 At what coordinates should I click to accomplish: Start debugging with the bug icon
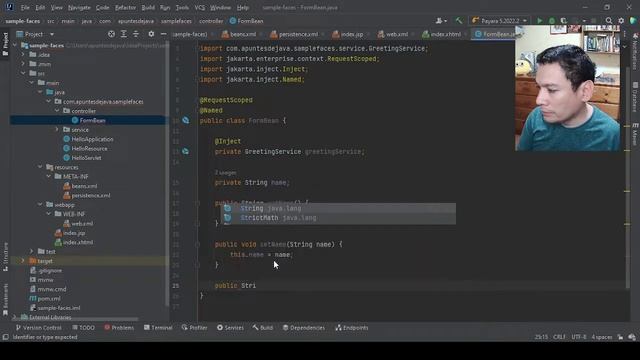click(x=552, y=20)
